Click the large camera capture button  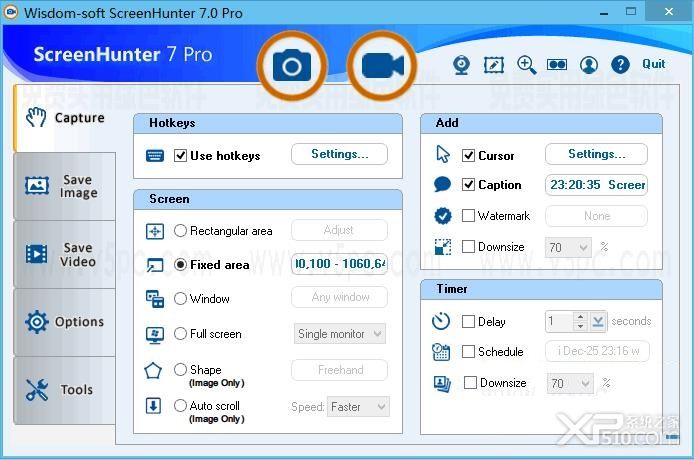click(292, 66)
